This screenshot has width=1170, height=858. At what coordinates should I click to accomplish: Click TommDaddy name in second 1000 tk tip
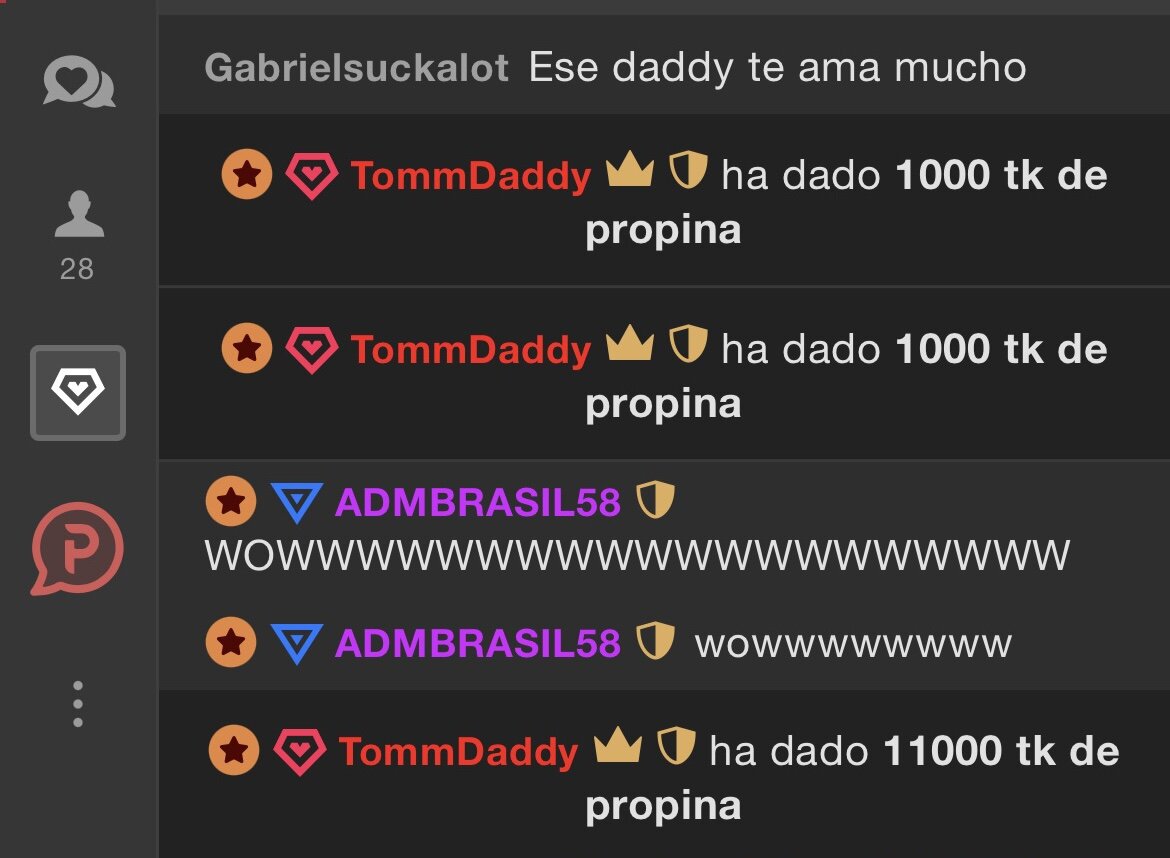471,350
